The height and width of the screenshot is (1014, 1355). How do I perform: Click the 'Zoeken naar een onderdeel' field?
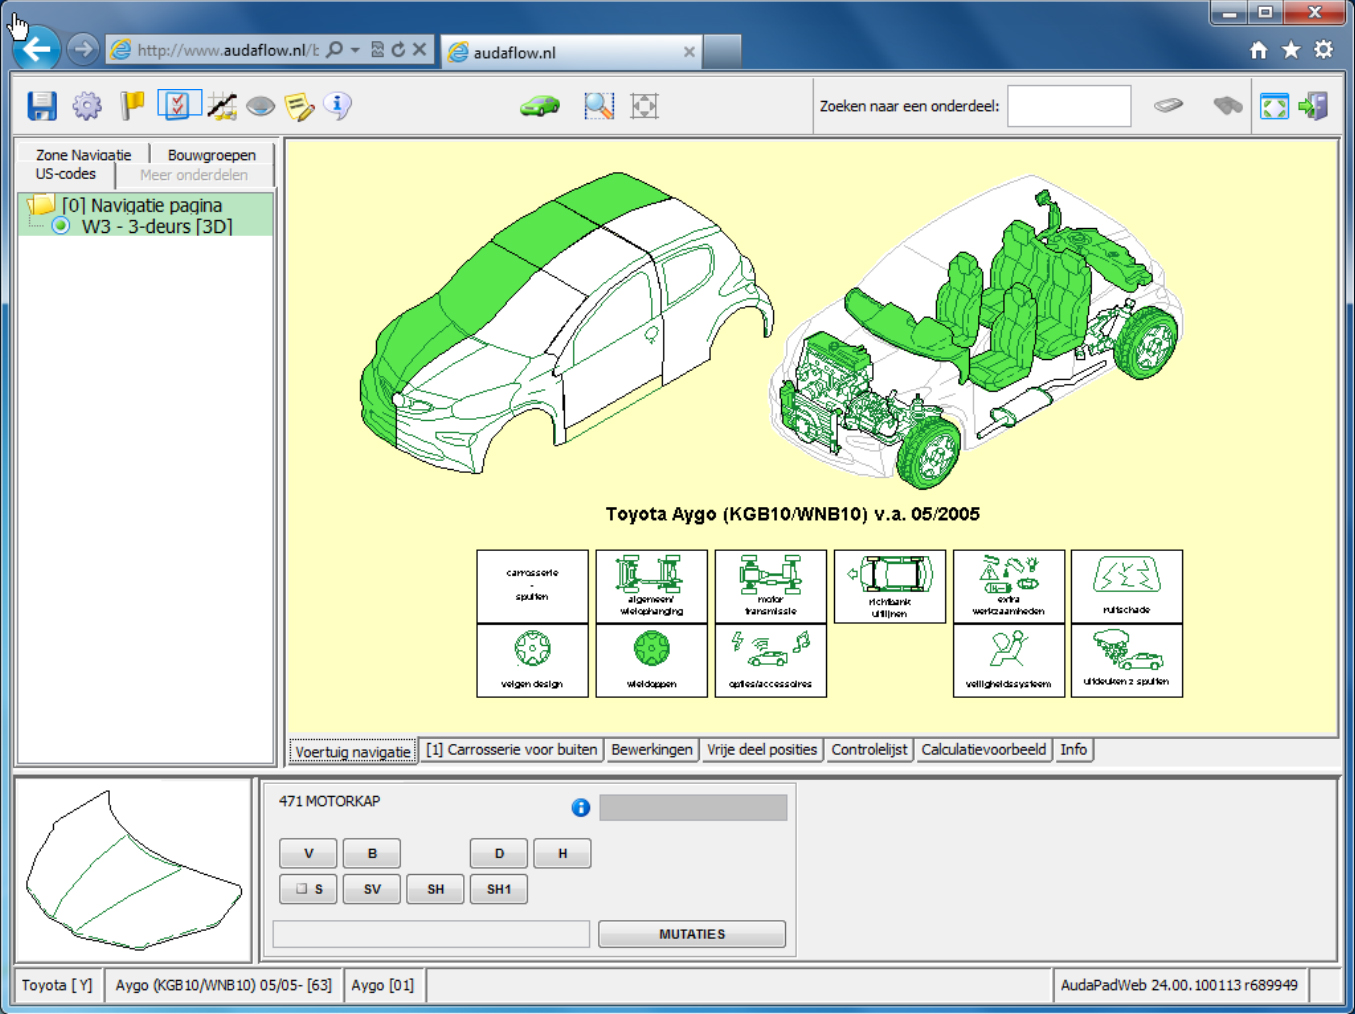(x=1068, y=106)
